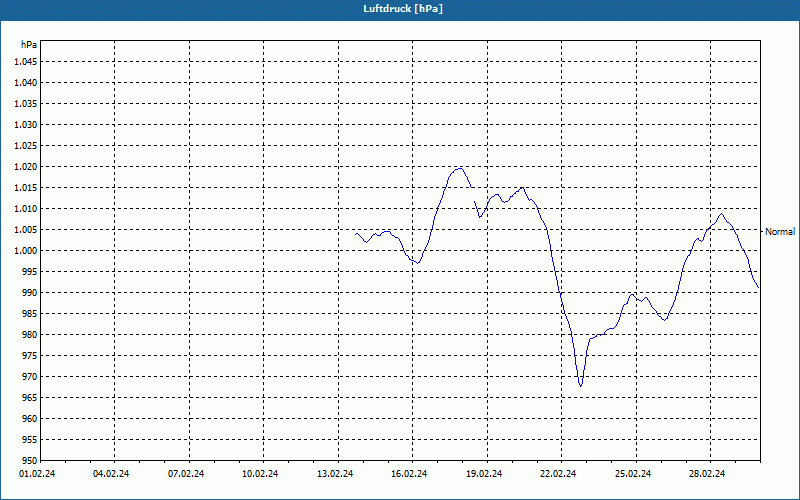
Task: Click the 975 y-axis value
Action: click(x=30, y=356)
